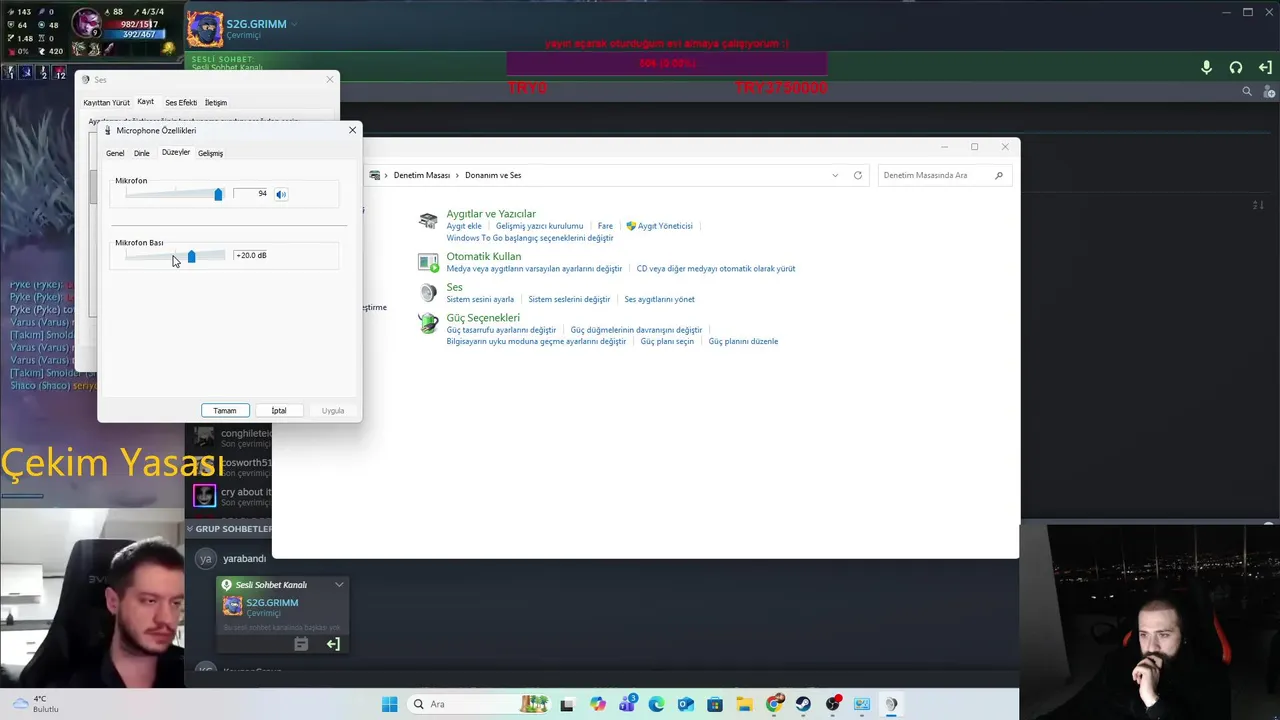Click Güç planını düzenle link
Screen dimensions: 1280x720
click(743, 341)
